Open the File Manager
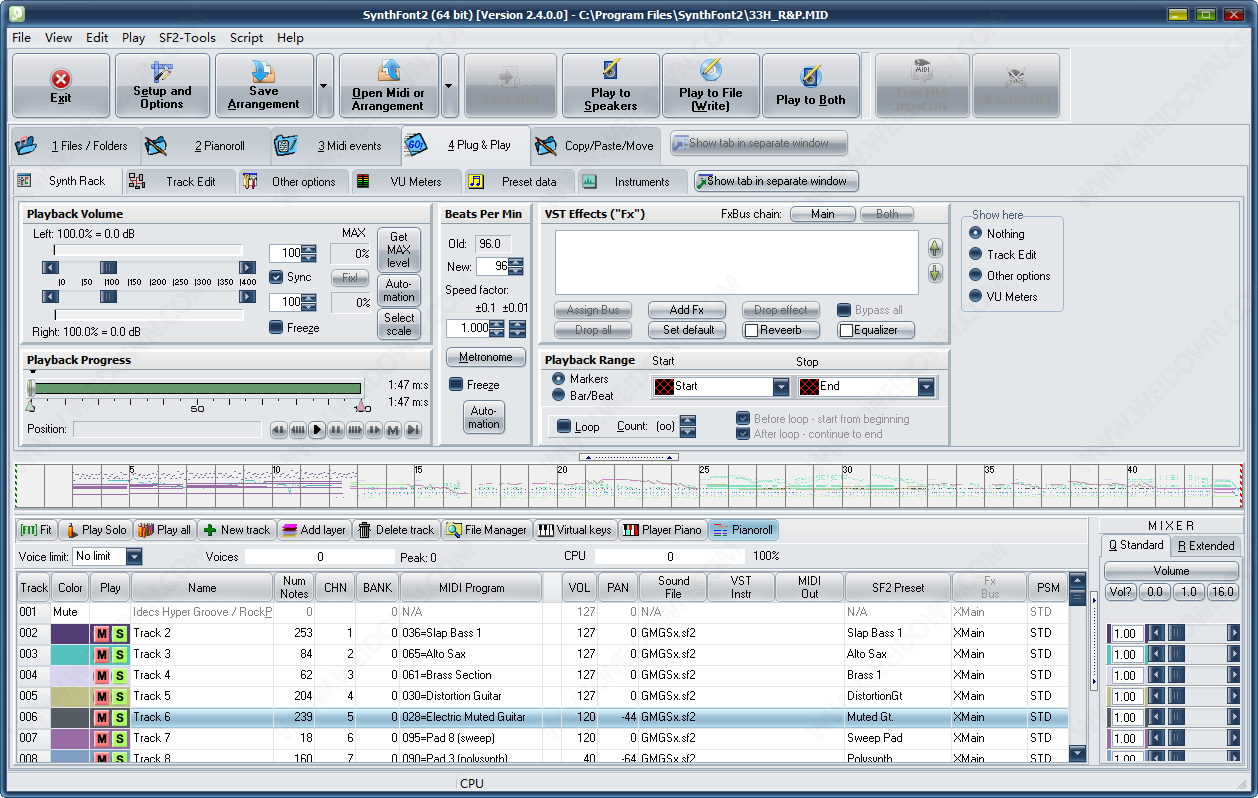1258x798 pixels. point(487,530)
